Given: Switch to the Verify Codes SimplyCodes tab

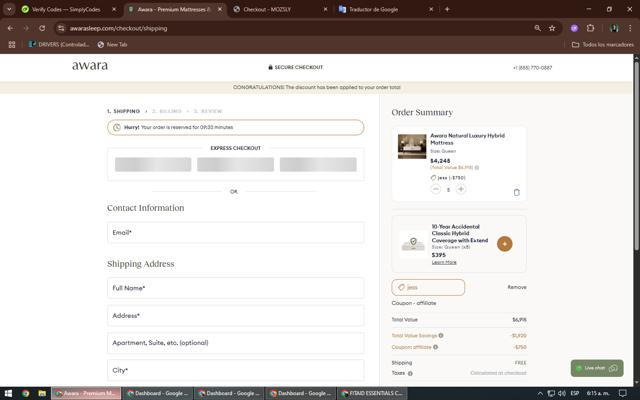Looking at the screenshot, I should coord(67,9).
